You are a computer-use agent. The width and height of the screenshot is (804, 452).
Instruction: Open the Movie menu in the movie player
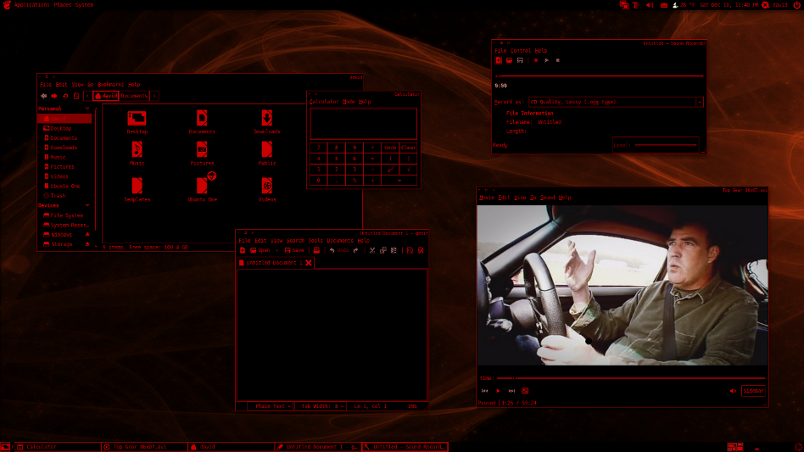point(487,198)
